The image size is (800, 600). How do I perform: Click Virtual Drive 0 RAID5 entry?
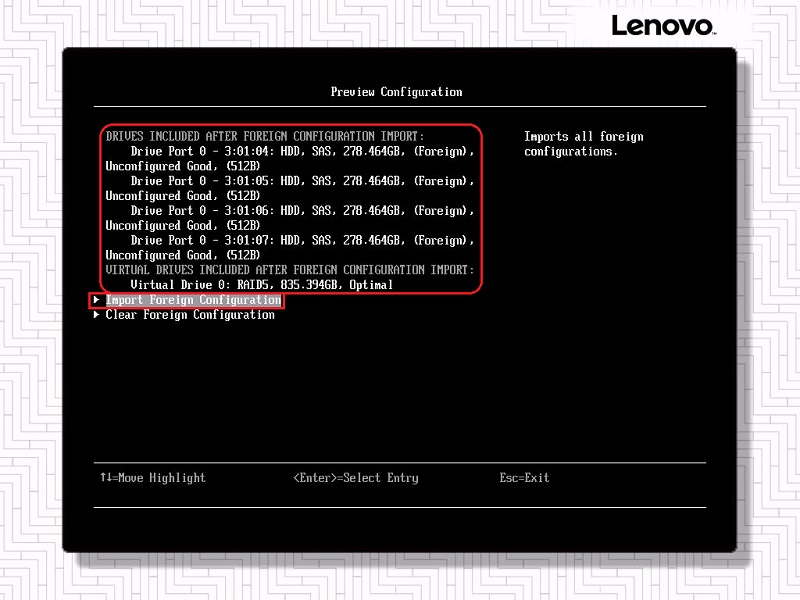coord(262,285)
